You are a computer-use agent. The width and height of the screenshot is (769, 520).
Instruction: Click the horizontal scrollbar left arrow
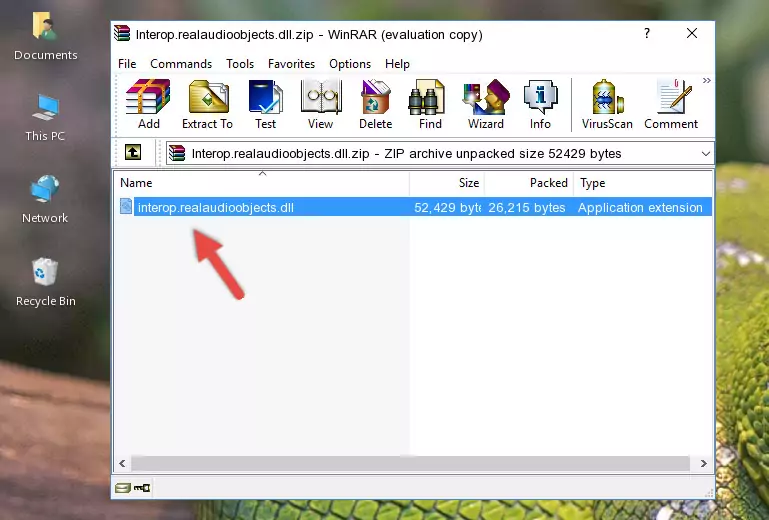pyautogui.click(x=122, y=463)
